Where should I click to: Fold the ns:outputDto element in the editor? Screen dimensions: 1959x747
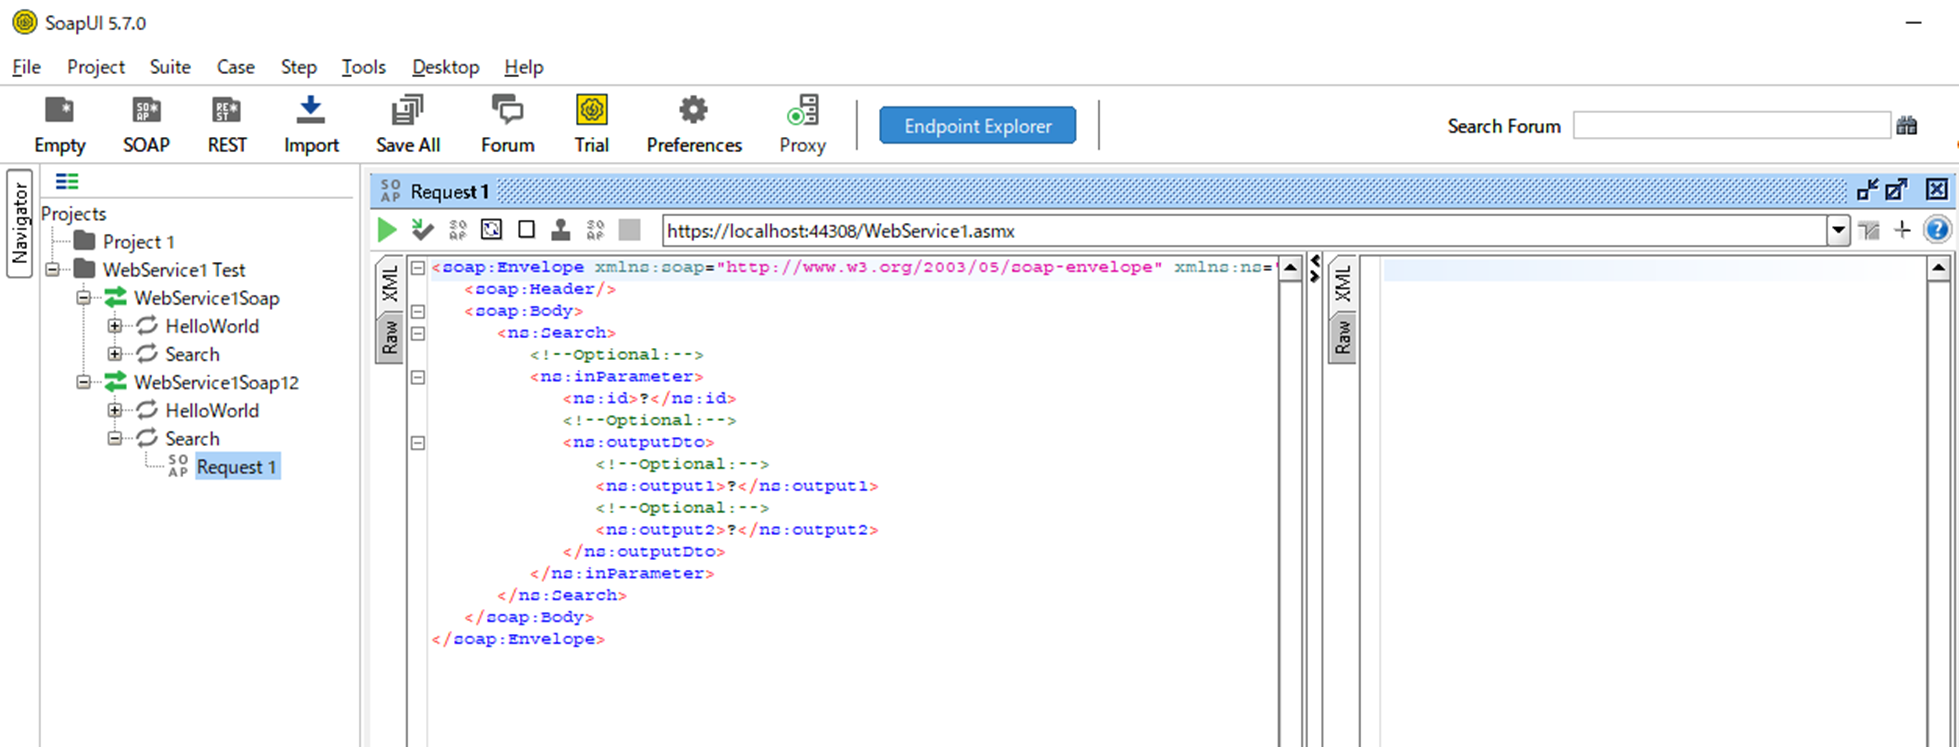(418, 442)
